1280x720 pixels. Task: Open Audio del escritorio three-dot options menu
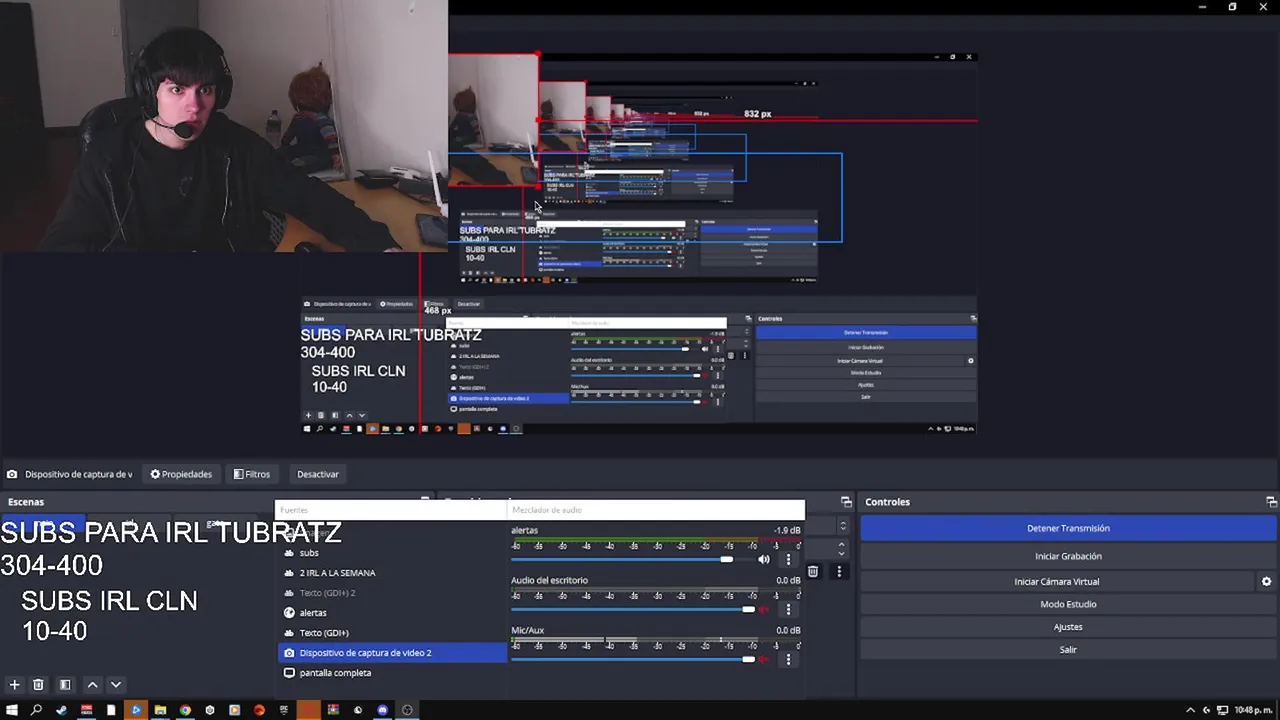tap(788, 609)
